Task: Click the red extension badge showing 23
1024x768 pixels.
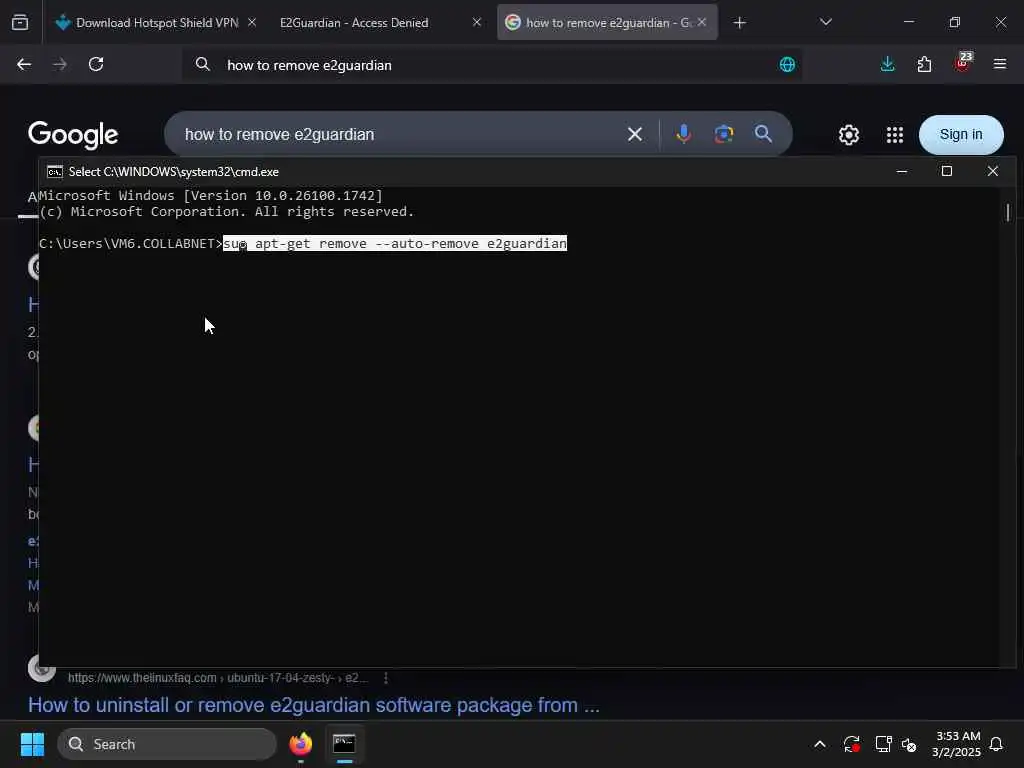Action: pos(963,61)
